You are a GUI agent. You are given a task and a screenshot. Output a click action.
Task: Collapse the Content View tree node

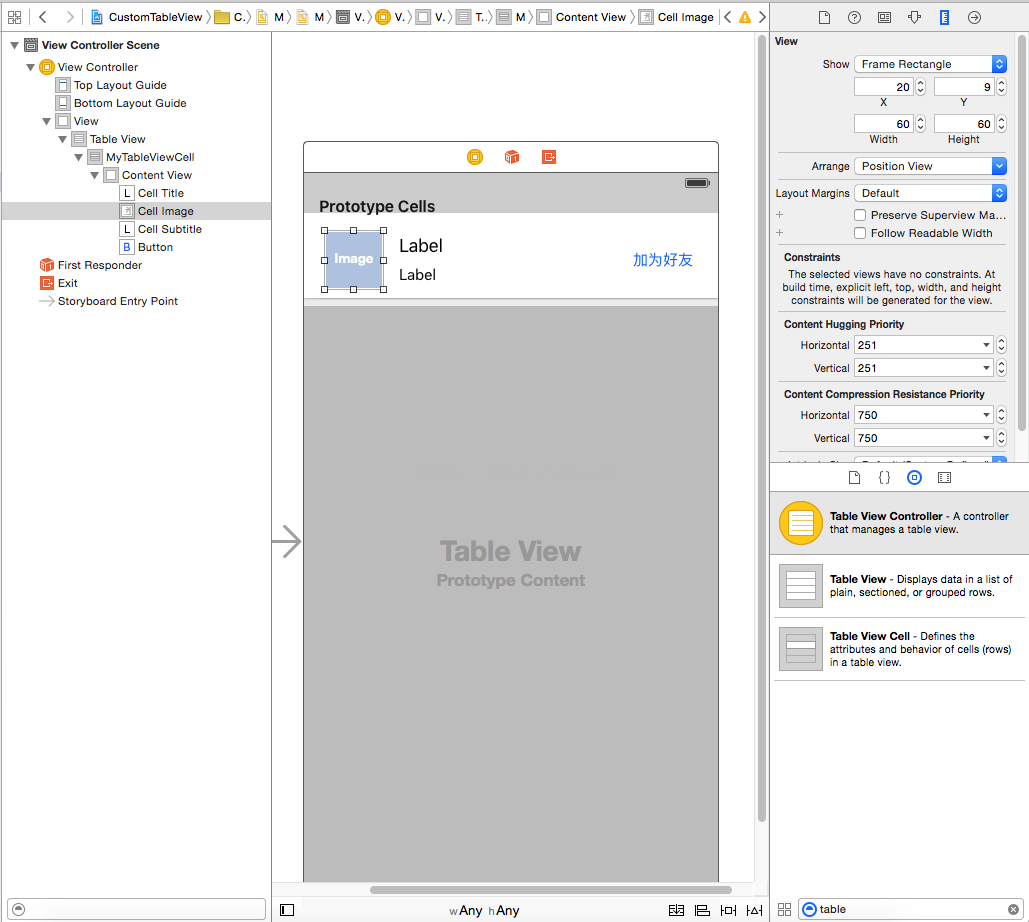coord(94,175)
